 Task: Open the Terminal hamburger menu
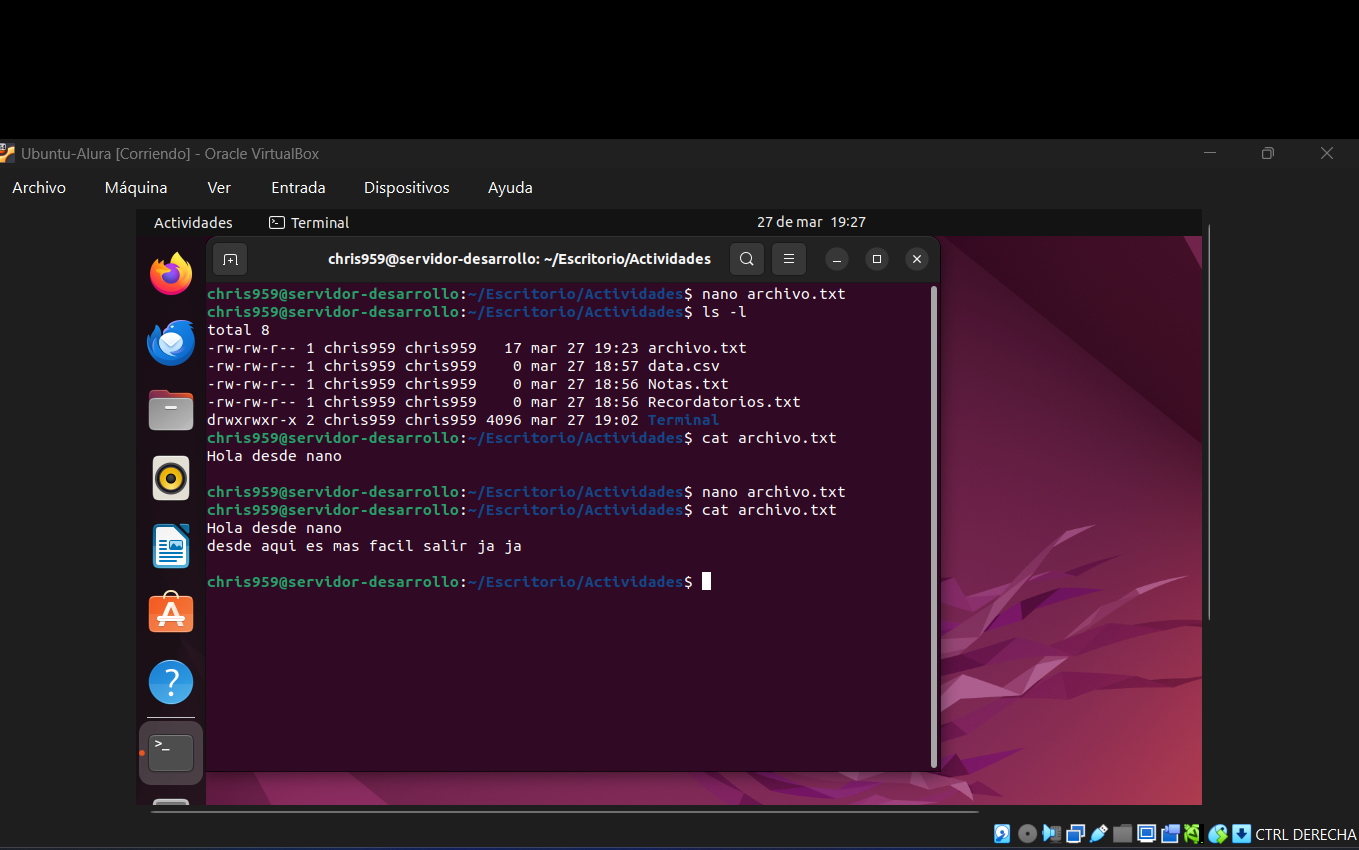(788, 258)
